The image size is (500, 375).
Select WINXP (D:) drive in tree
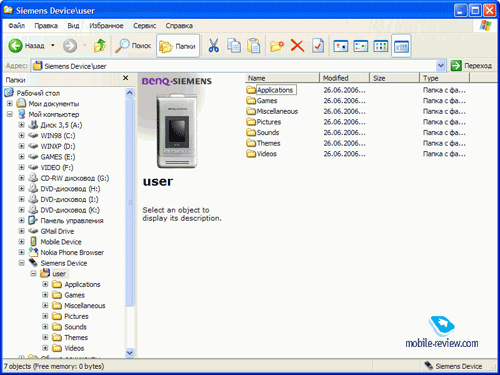(58, 146)
